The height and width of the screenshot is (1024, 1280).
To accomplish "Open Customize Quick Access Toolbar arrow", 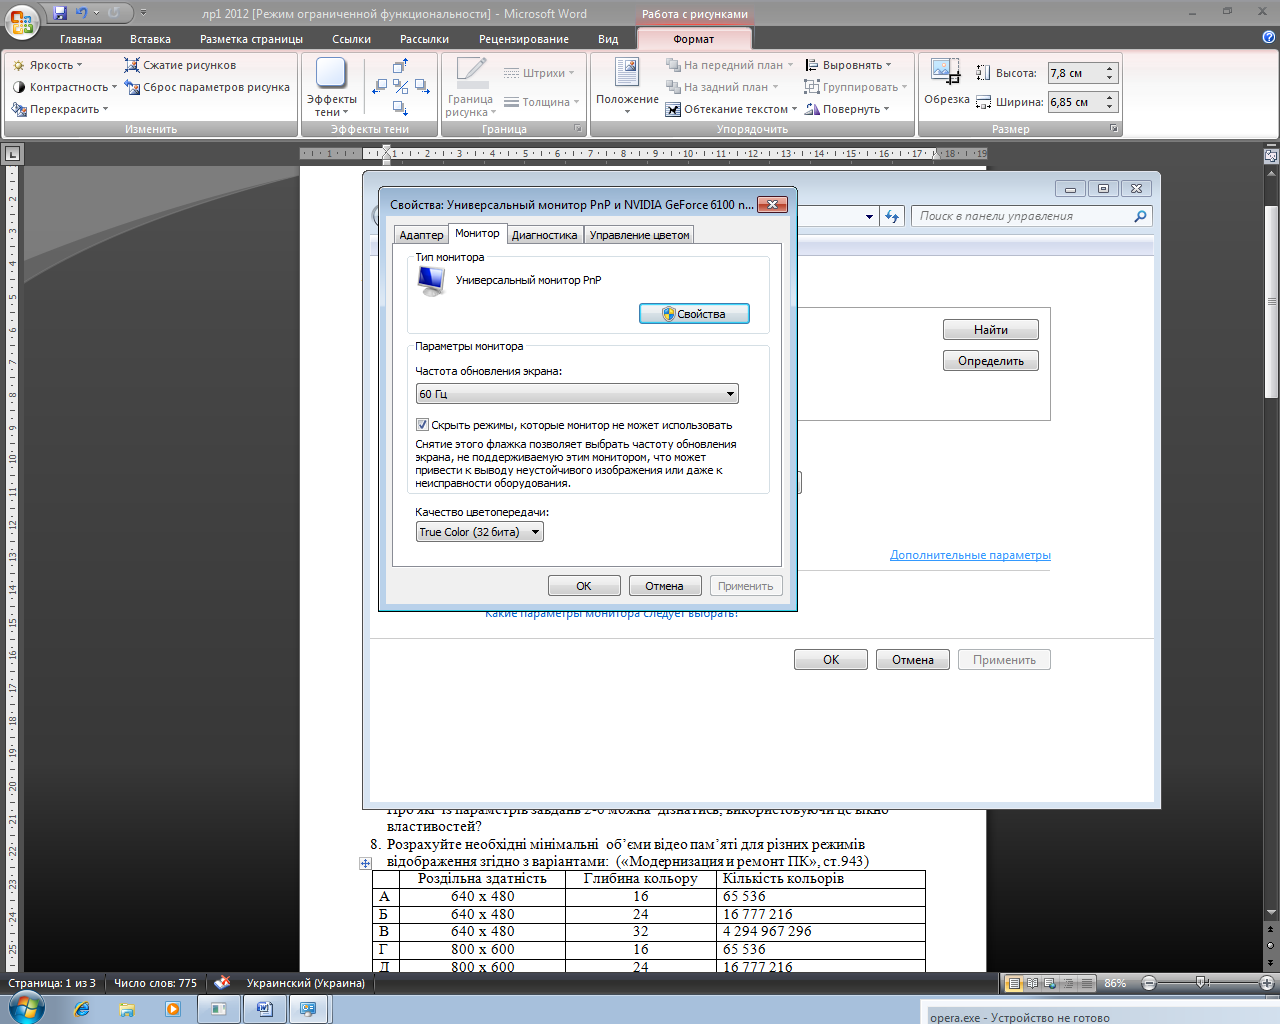I will 143,13.
